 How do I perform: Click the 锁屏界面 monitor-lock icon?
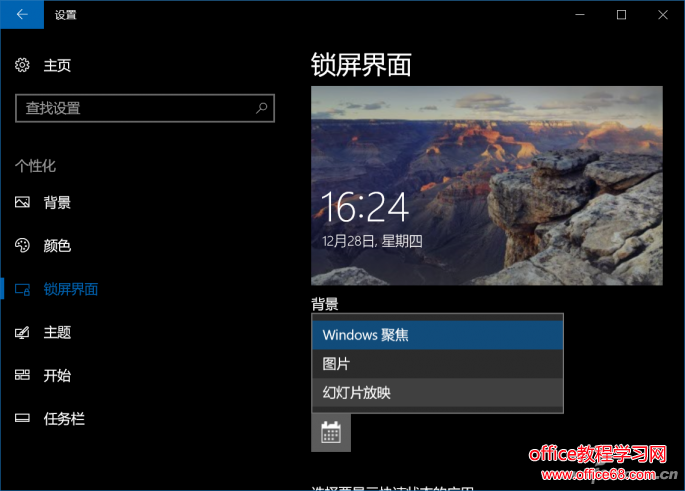[x=22, y=289]
